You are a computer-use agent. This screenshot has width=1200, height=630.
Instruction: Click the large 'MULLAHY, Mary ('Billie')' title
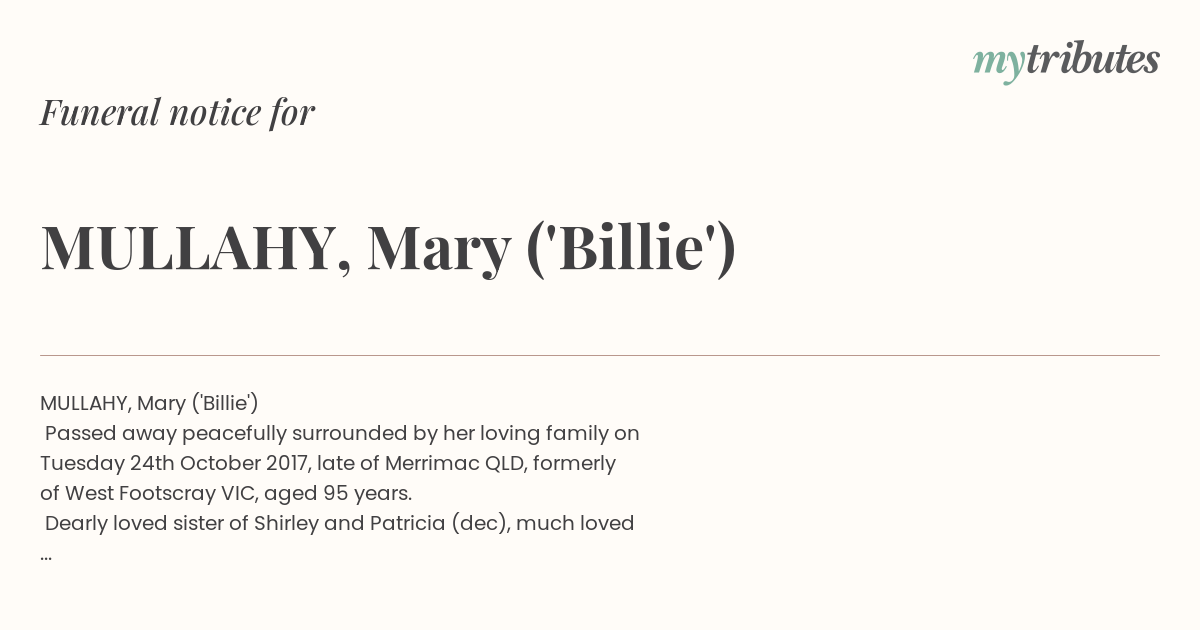pos(388,247)
